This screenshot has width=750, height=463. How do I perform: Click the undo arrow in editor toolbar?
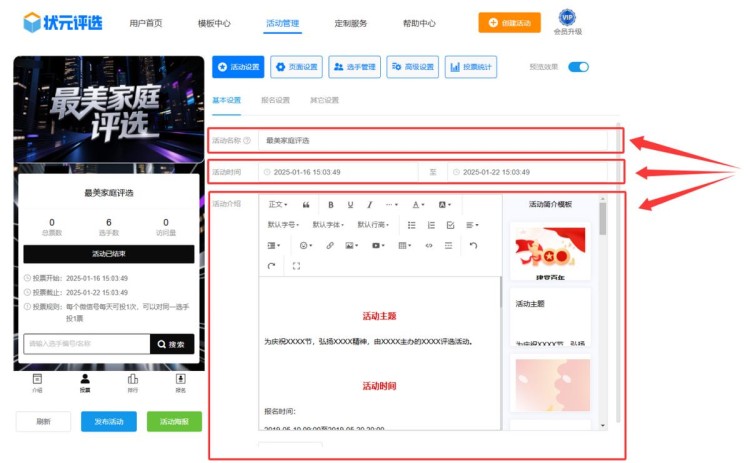(473, 245)
